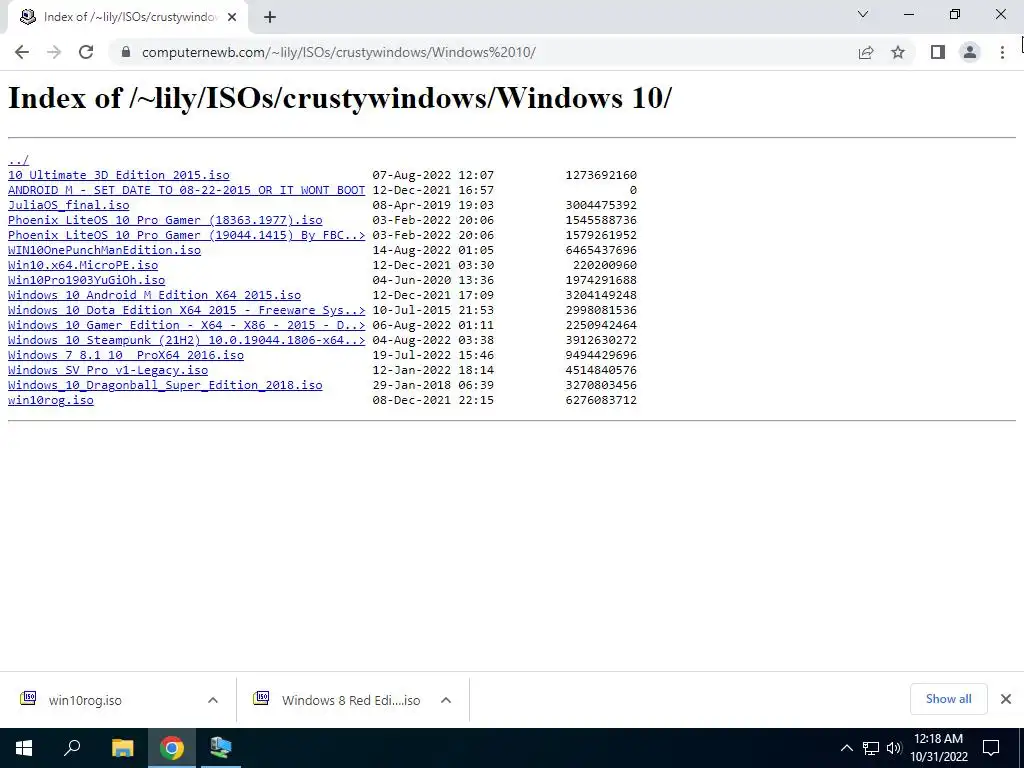This screenshot has width=1024, height=768.
Task: Close the Index of ~lily tab
Action: coord(232,18)
